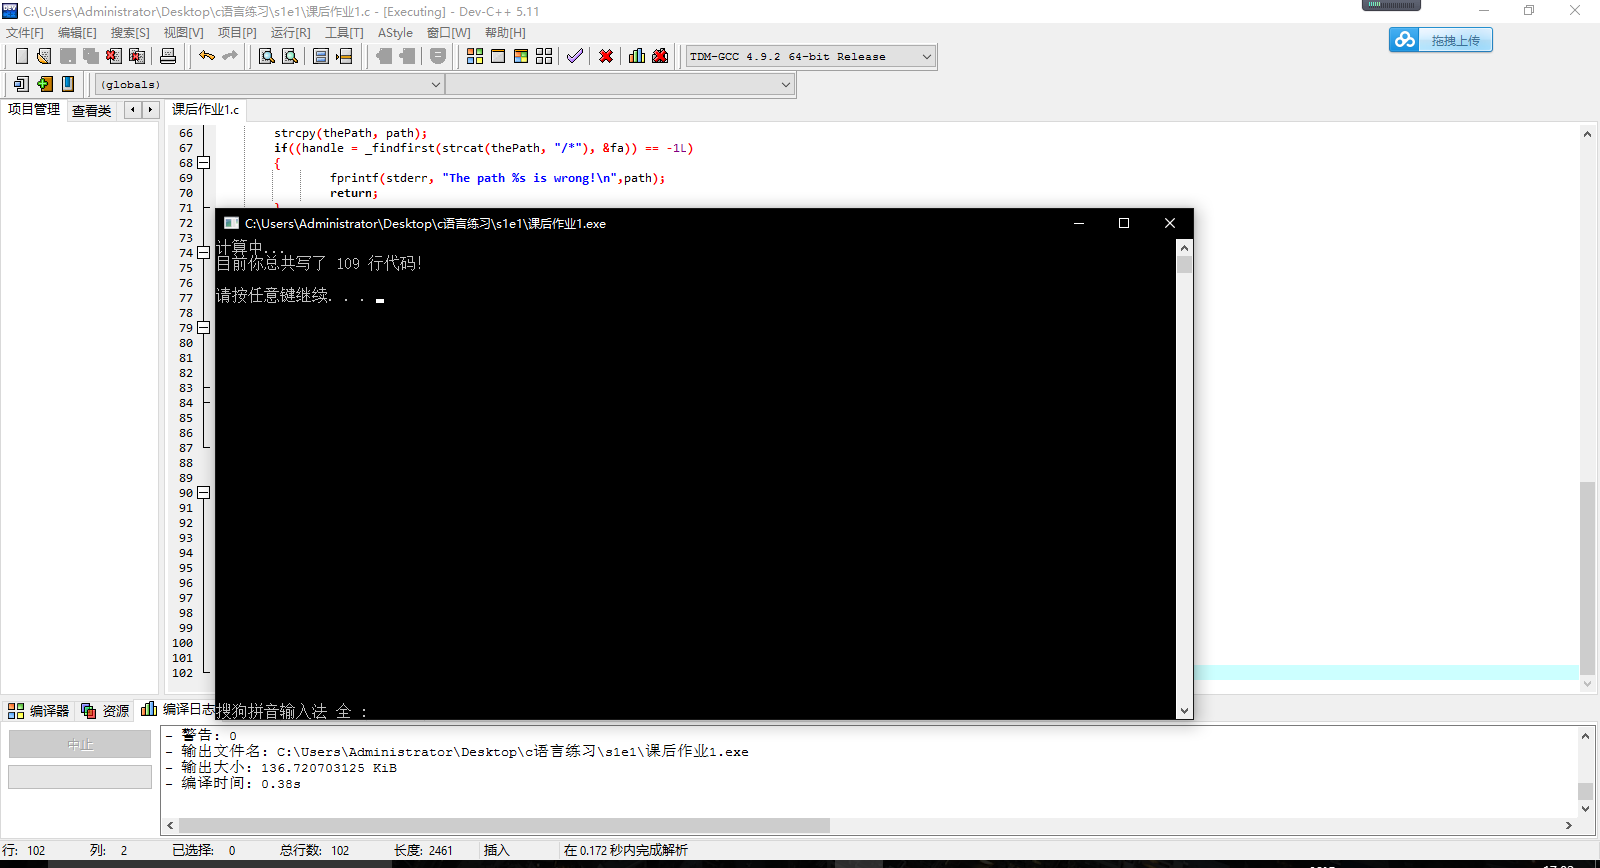Click the editor vertical scrollbar thumb
This screenshot has width=1600, height=868.
[x=1587, y=578]
